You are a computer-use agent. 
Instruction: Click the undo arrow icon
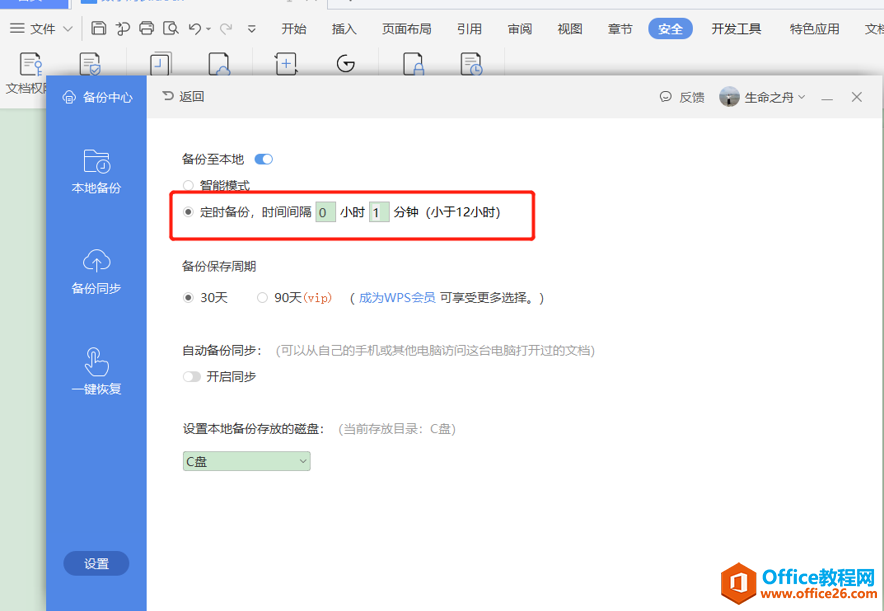point(195,29)
